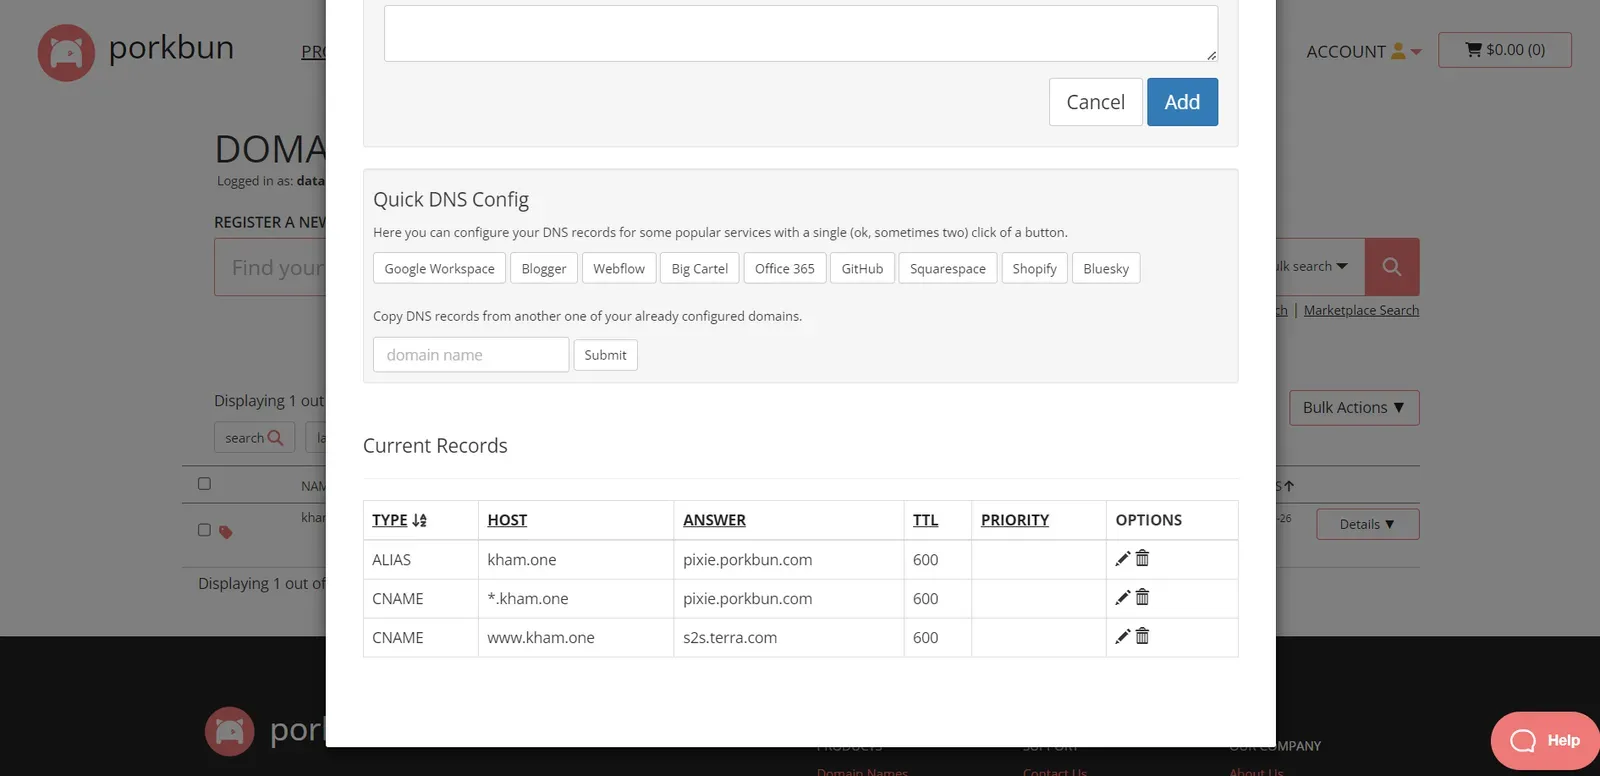
Task: Sort records by TTL column
Action: (925, 520)
